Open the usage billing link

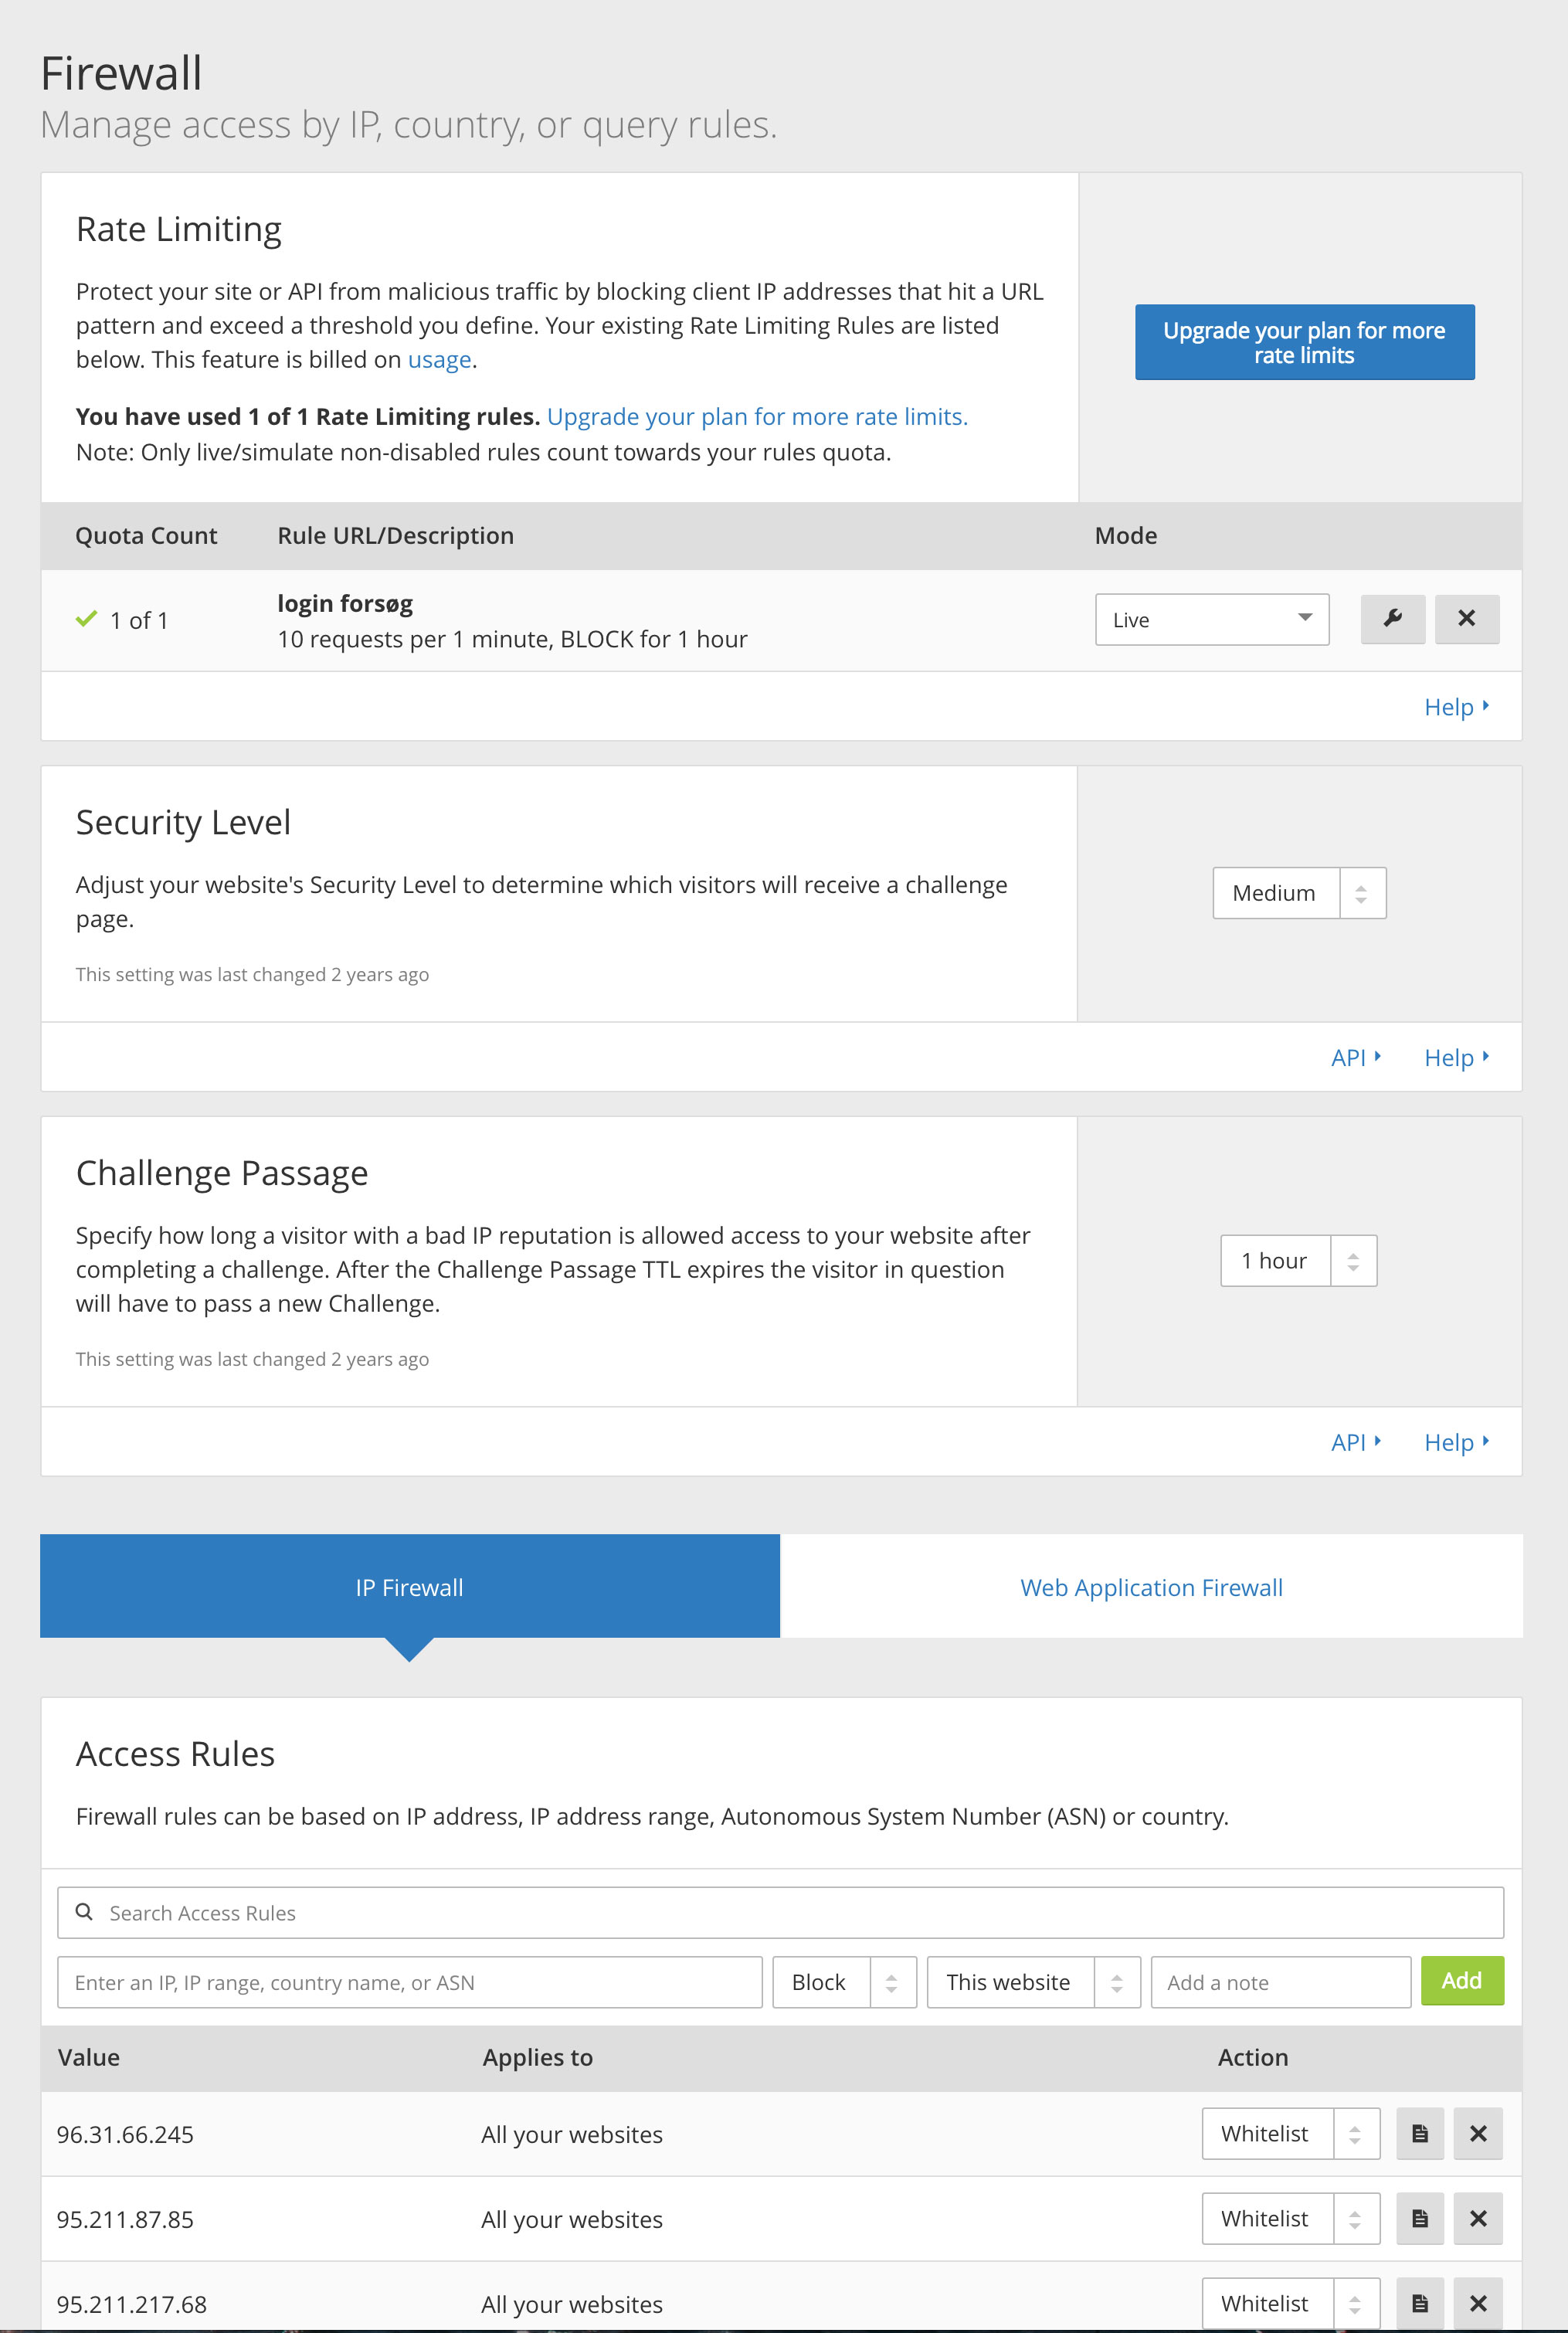click(x=439, y=360)
